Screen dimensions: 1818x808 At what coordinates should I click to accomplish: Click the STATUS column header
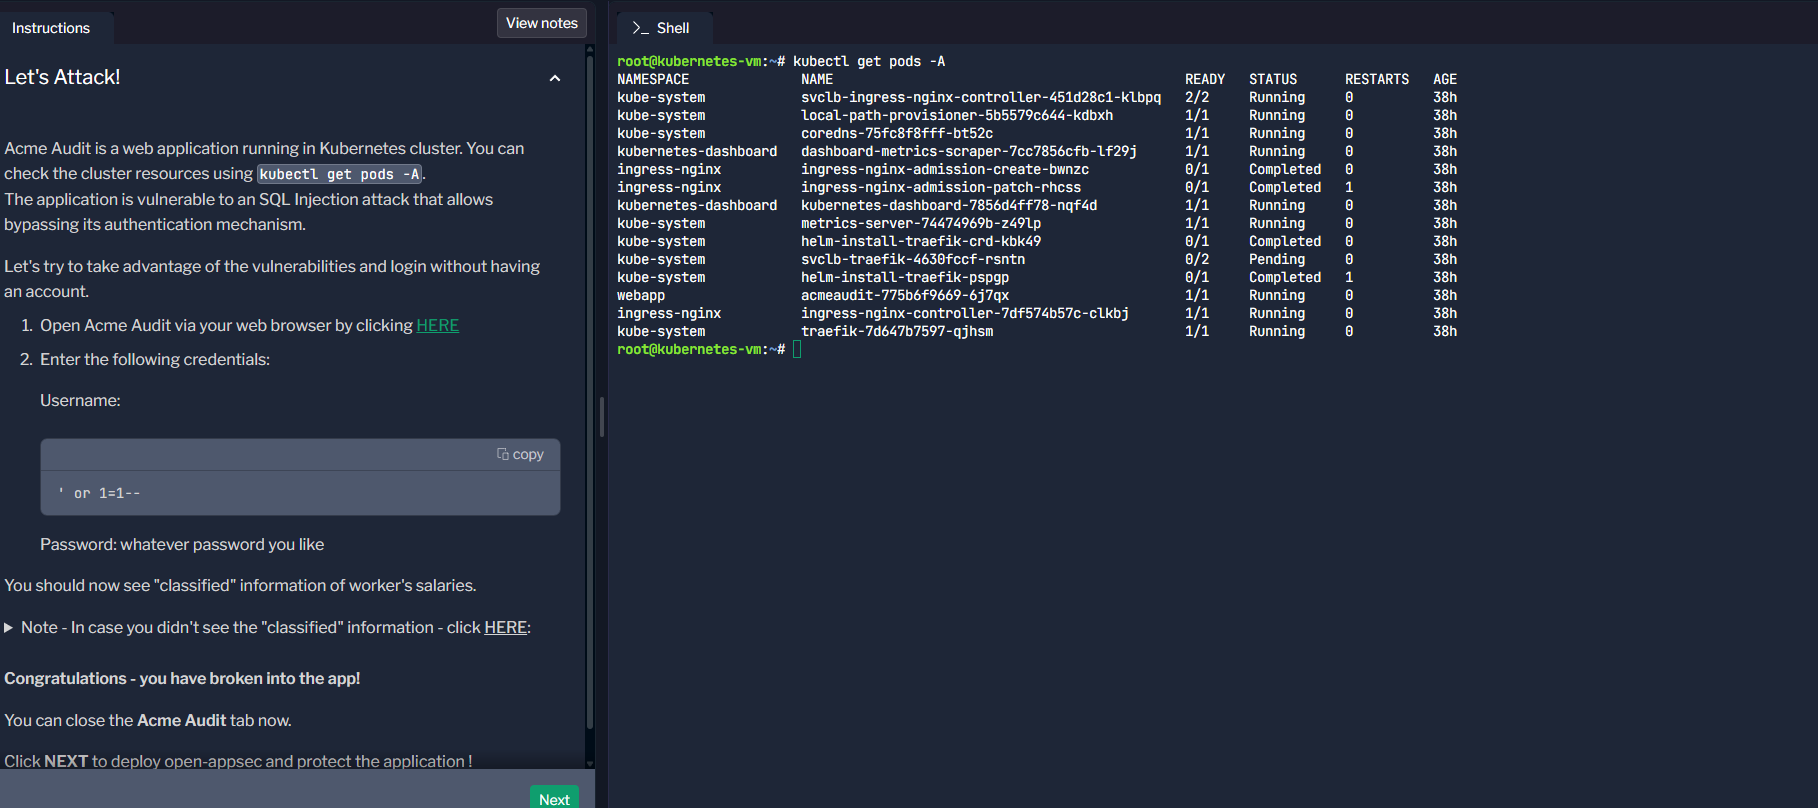[x=1273, y=79]
